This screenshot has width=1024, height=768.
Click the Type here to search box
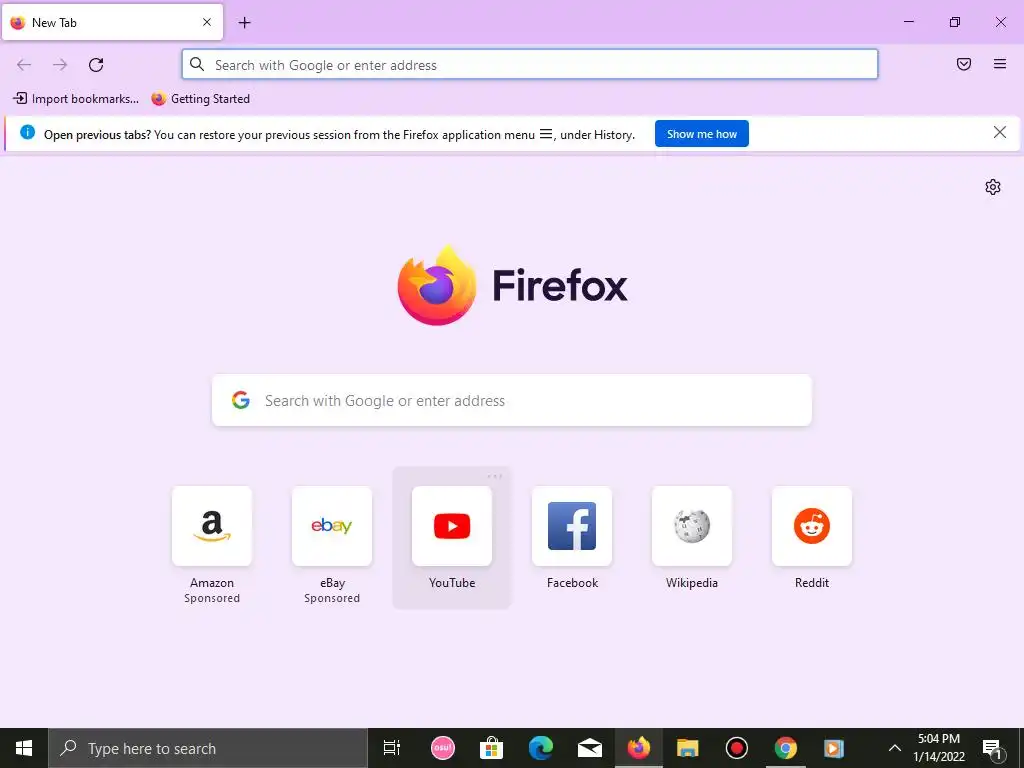pos(208,748)
